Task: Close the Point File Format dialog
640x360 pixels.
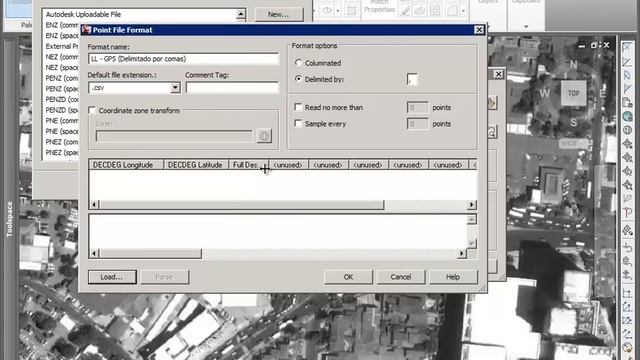Action: click(479, 30)
